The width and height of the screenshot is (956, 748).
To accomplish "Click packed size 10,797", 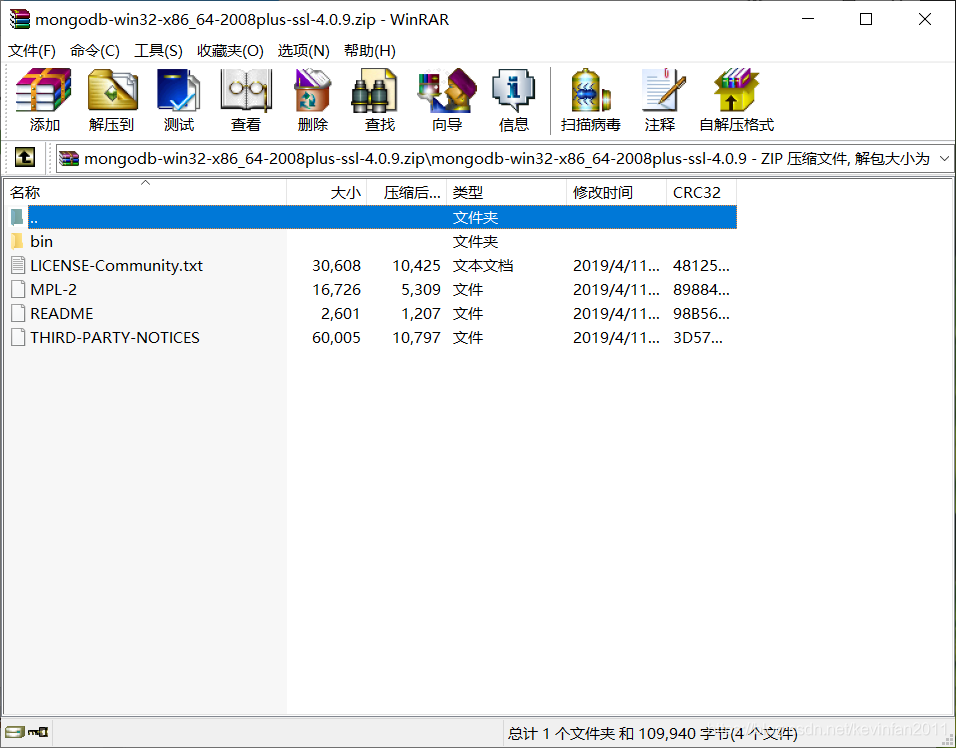I will click(416, 337).
